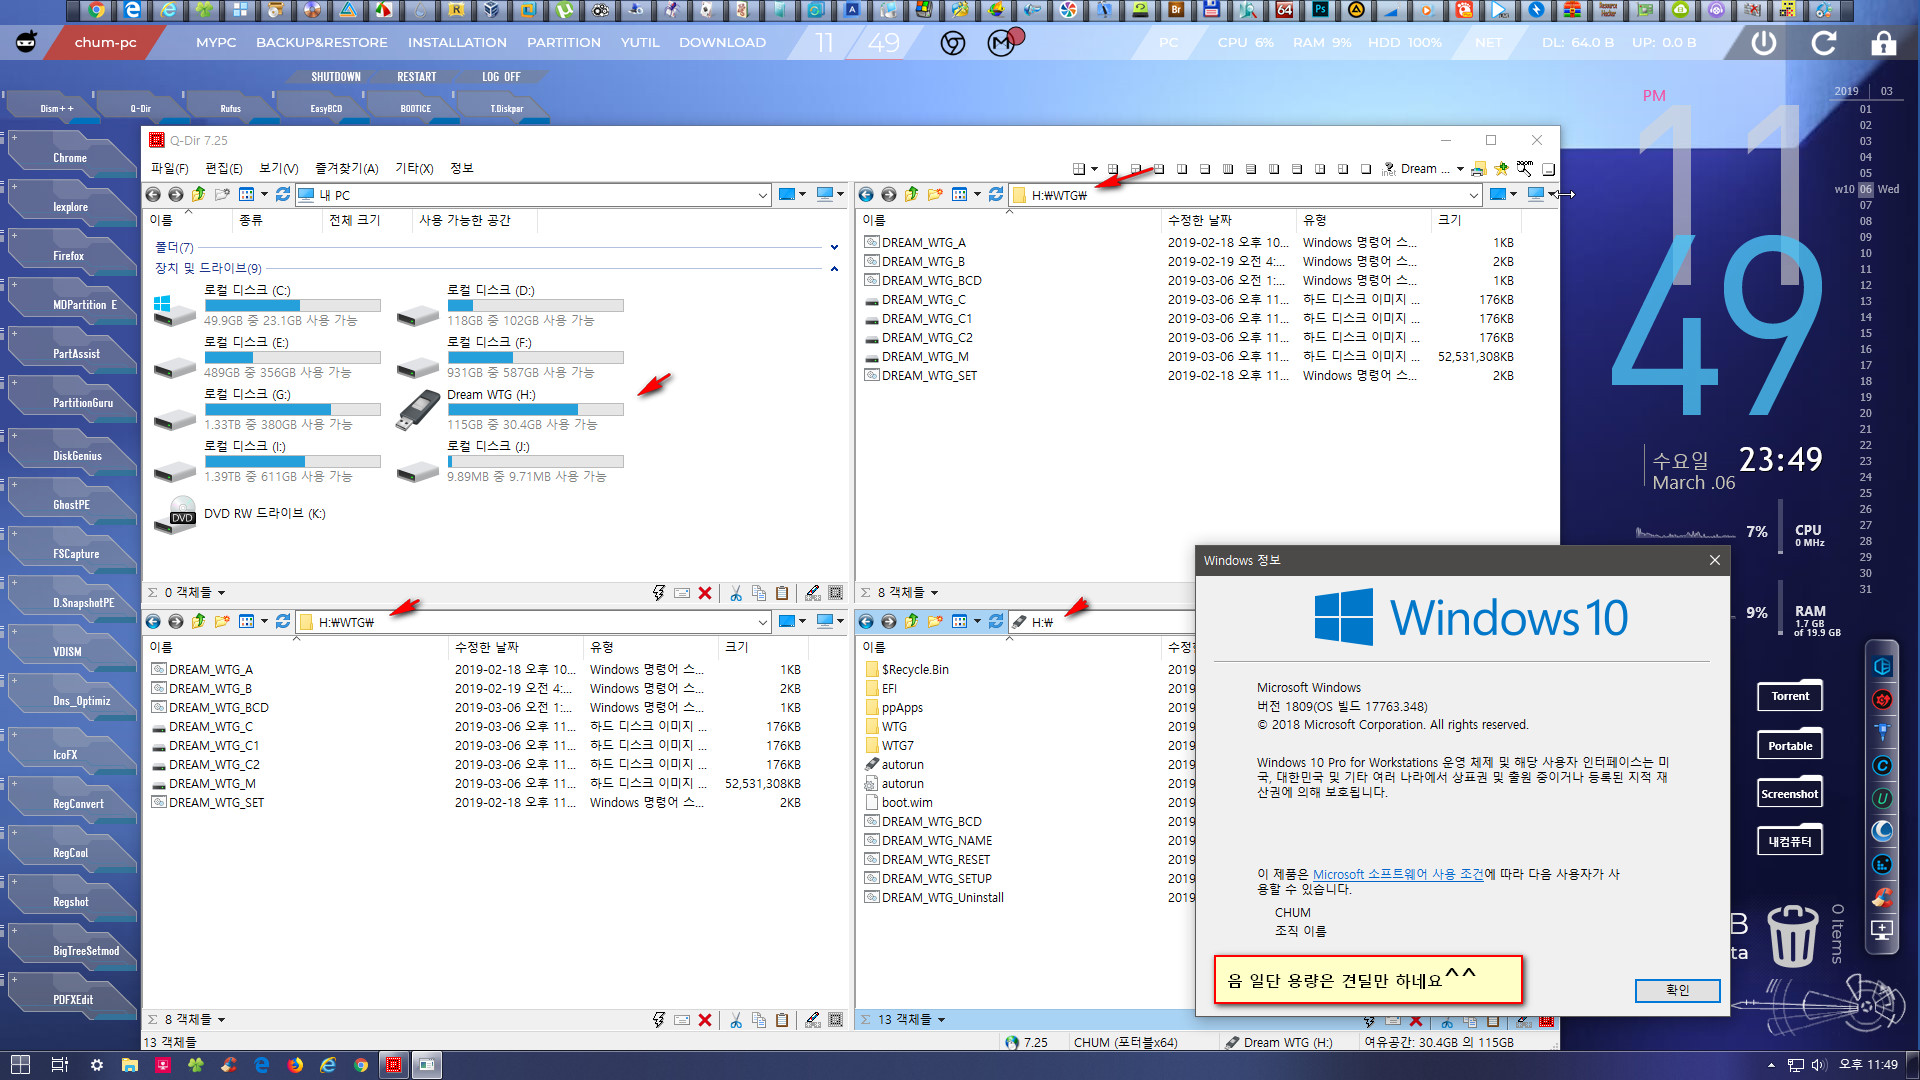Click the up-folder icon in the My PC pane
Image resolution: width=1920 pixels, height=1080 pixels.
(x=199, y=194)
